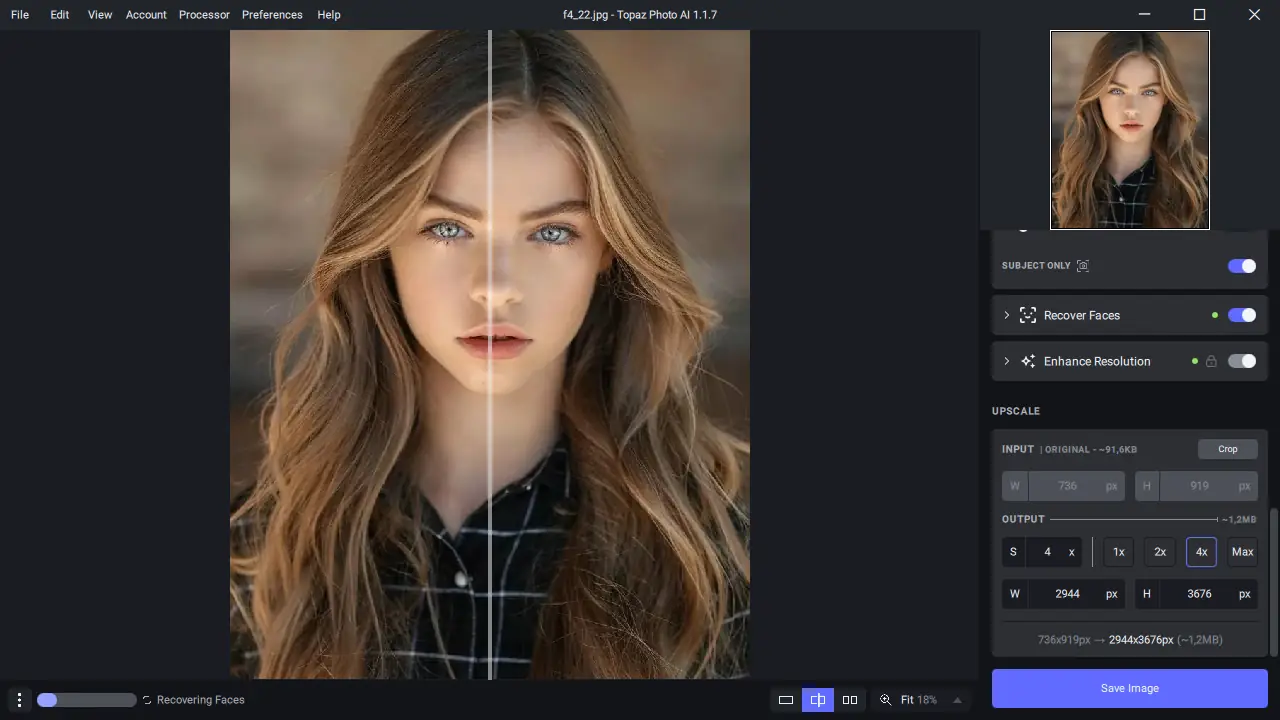Open the Account menu

146,15
